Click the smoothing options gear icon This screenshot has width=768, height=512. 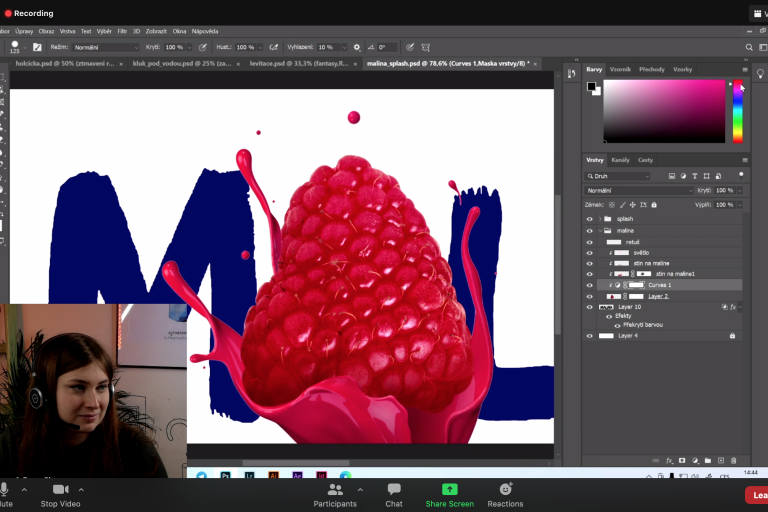click(357, 47)
